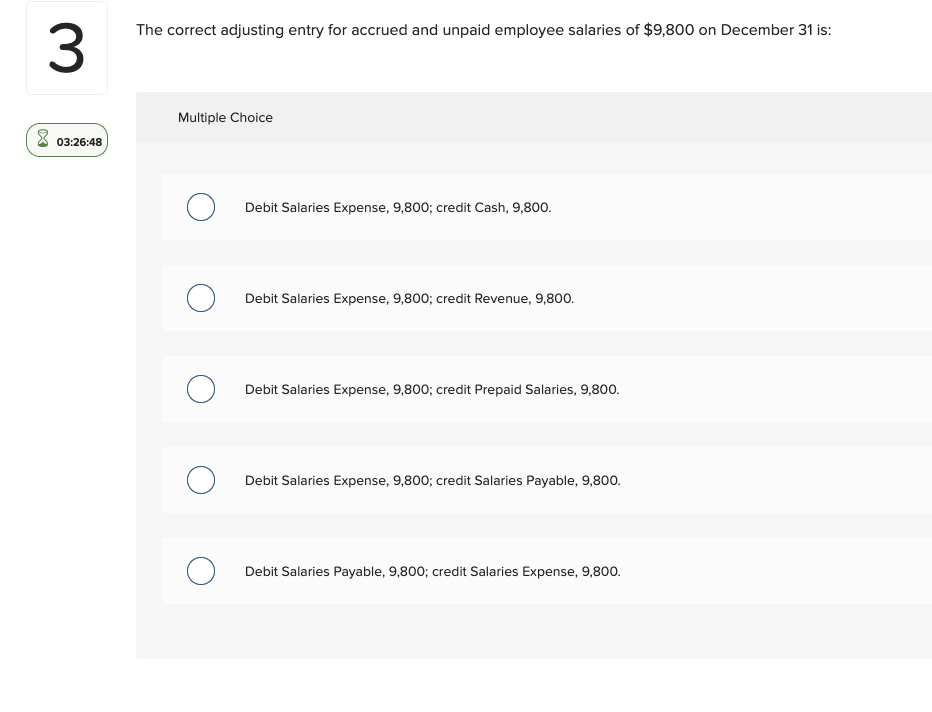This screenshot has height=712, width=932.
Task: Click the second answer option card
Action: (x=546, y=298)
